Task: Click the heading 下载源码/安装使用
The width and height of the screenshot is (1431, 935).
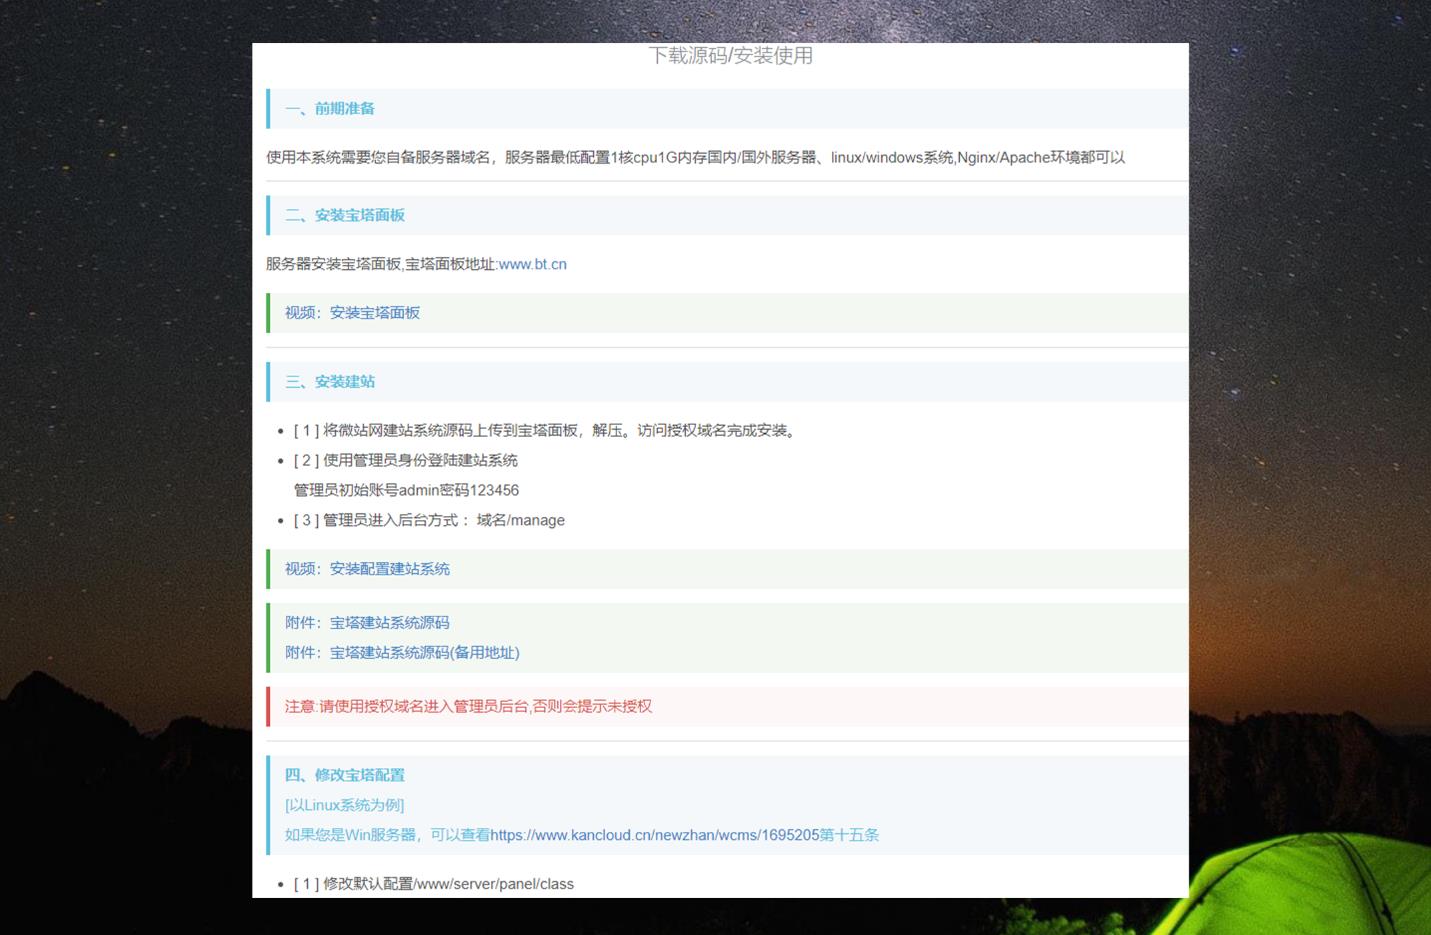Action: (x=730, y=56)
